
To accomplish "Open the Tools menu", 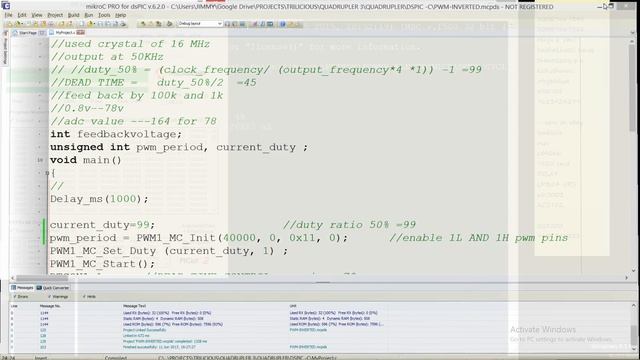I will pyautogui.click(x=104, y=15).
